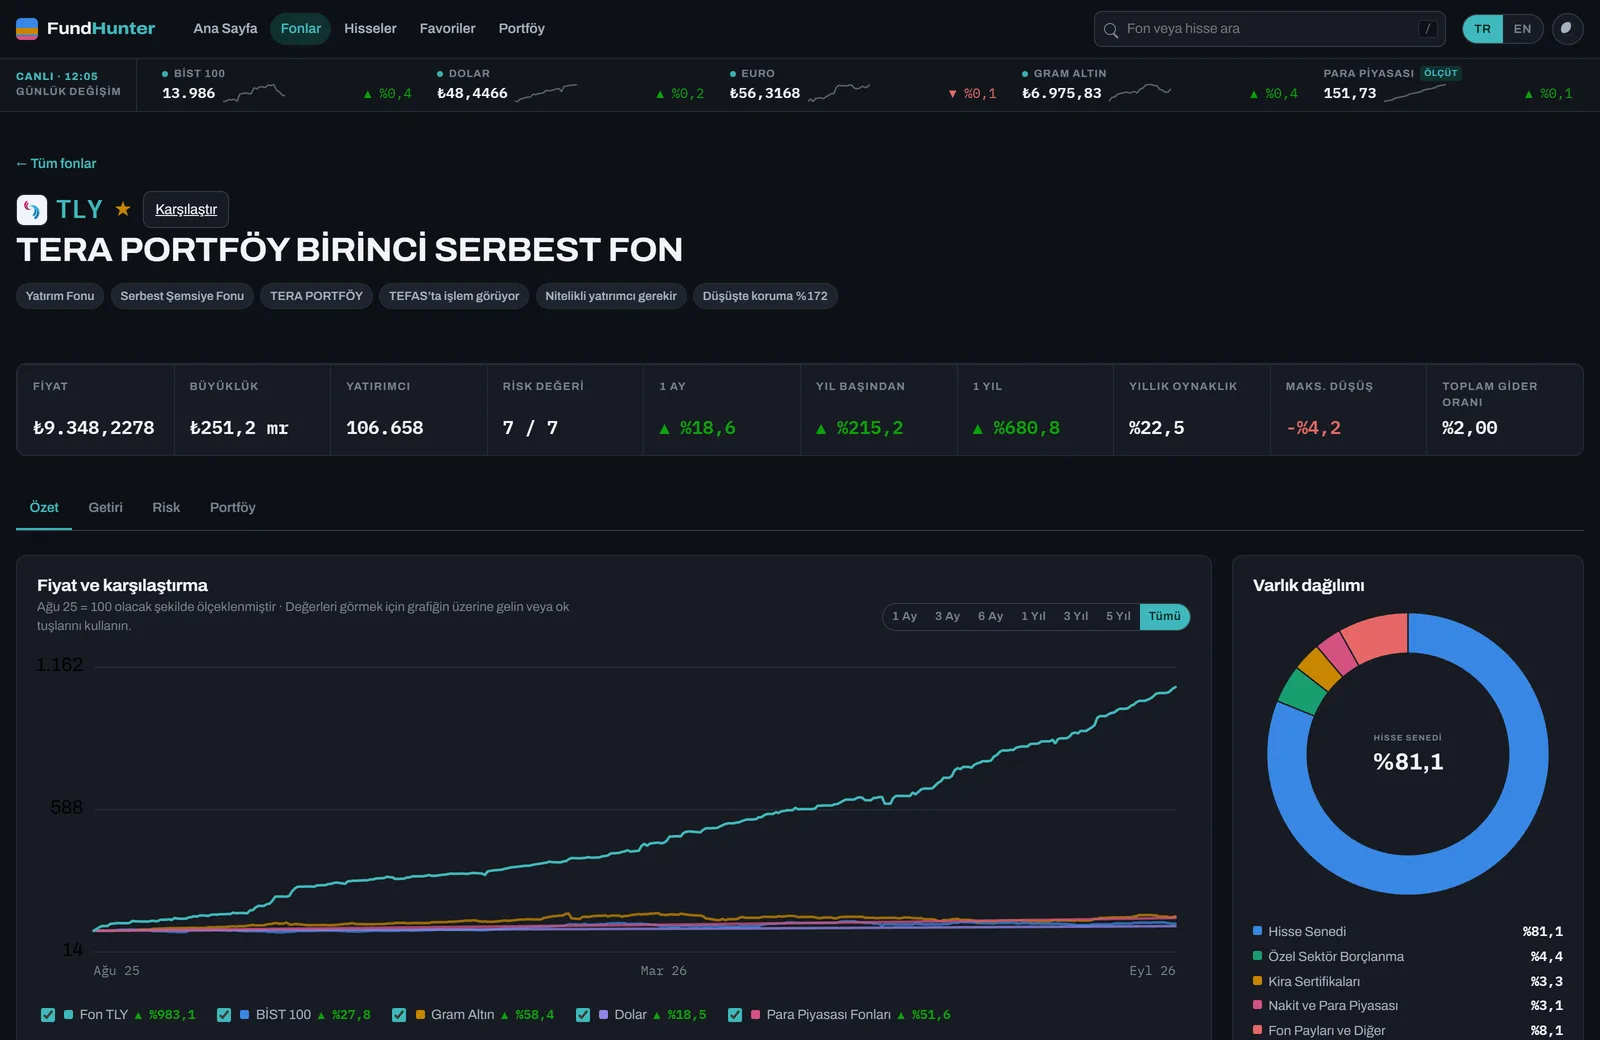
Task: Click the FundHunter logo icon
Action: coord(27,28)
